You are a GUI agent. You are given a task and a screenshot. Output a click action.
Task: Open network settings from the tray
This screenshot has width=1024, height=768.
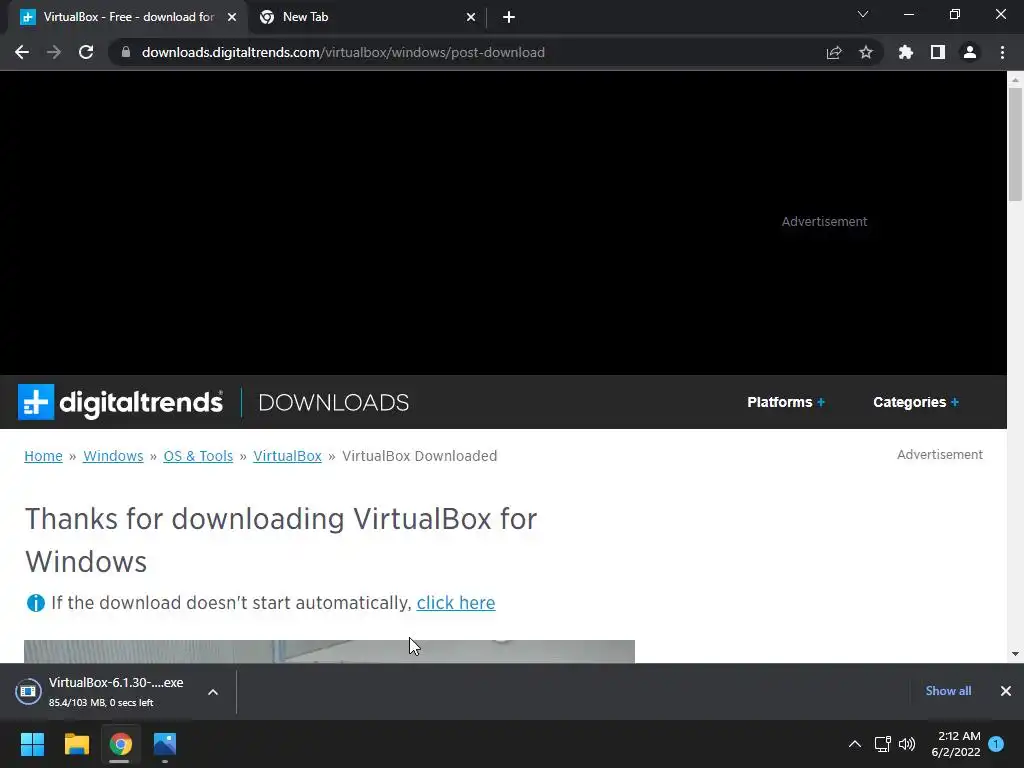click(x=883, y=744)
